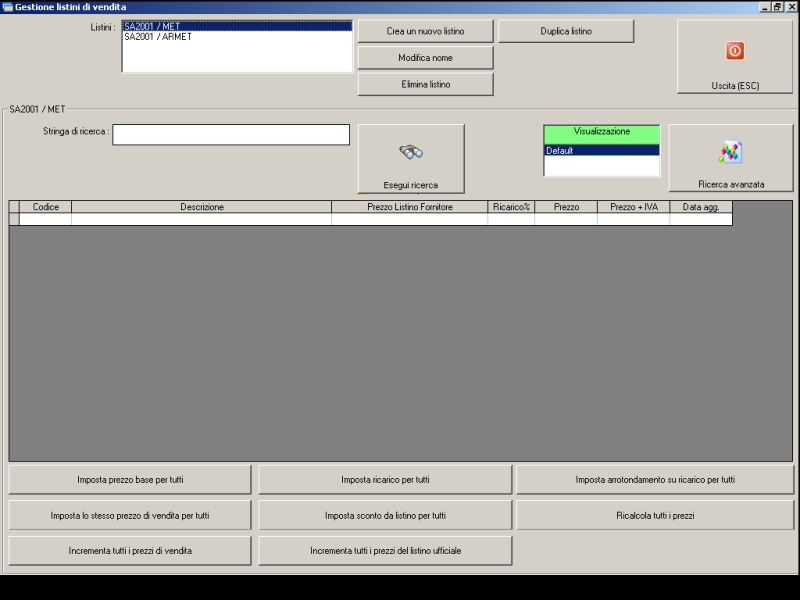Select listino SA2001 / MET
Screen dimensions: 800x600
coord(237,27)
